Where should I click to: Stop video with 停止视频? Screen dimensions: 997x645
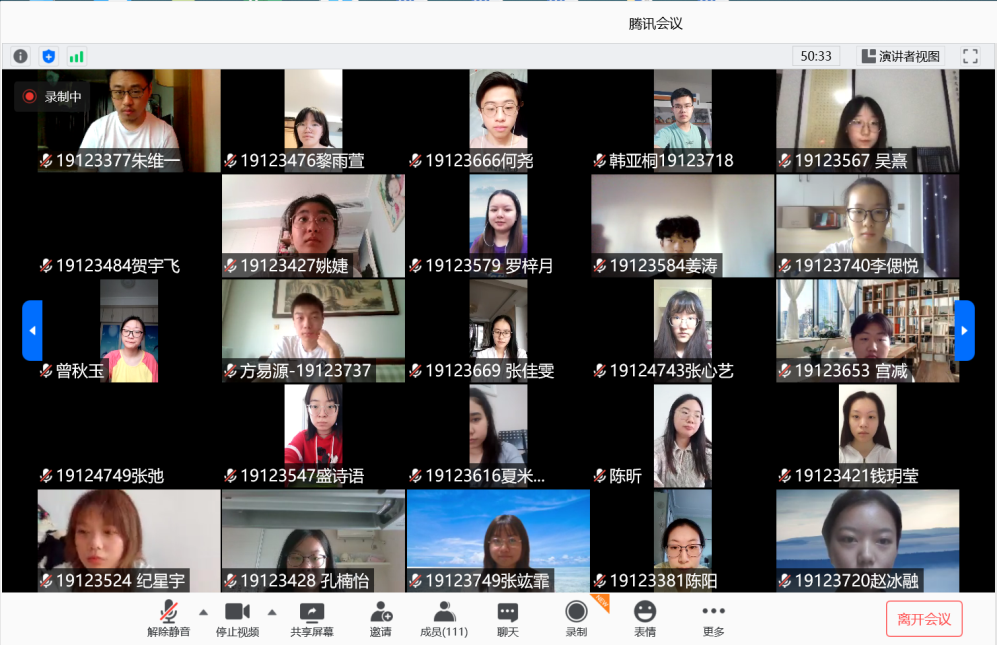237,618
